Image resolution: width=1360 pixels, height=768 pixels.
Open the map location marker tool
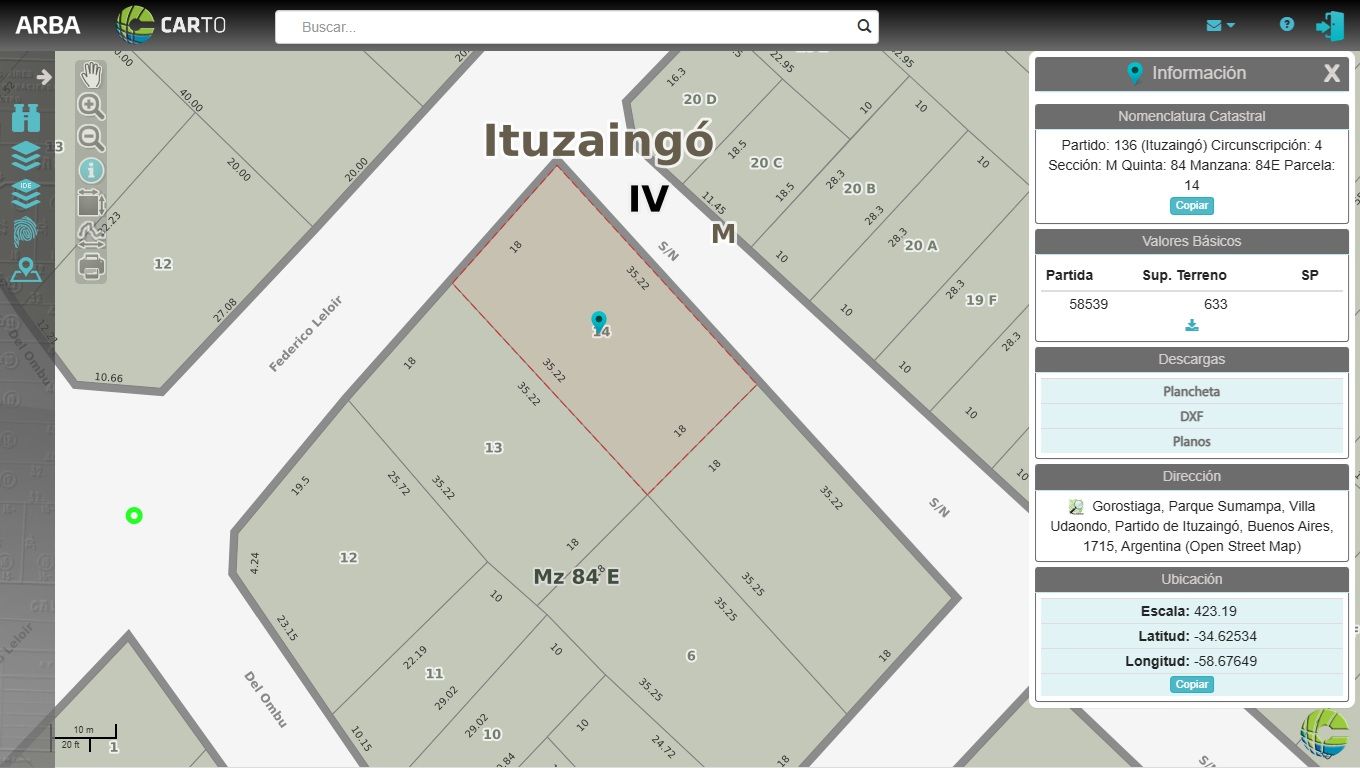pyautogui.click(x=26, y=270)
